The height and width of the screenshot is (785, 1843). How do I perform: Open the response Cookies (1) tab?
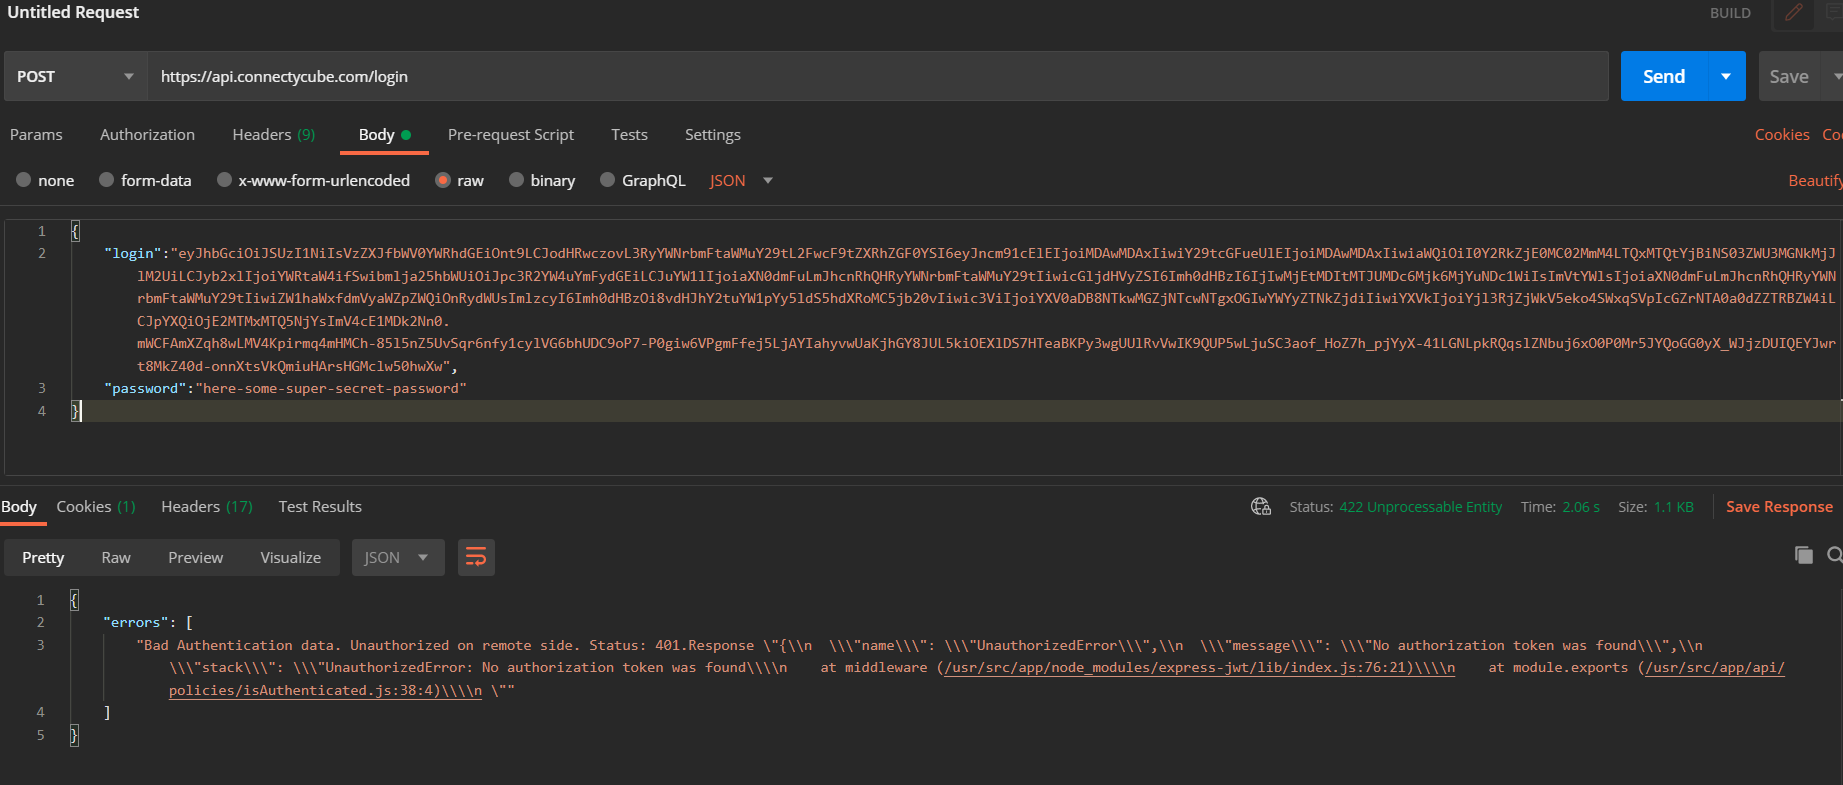pos(96,506)
